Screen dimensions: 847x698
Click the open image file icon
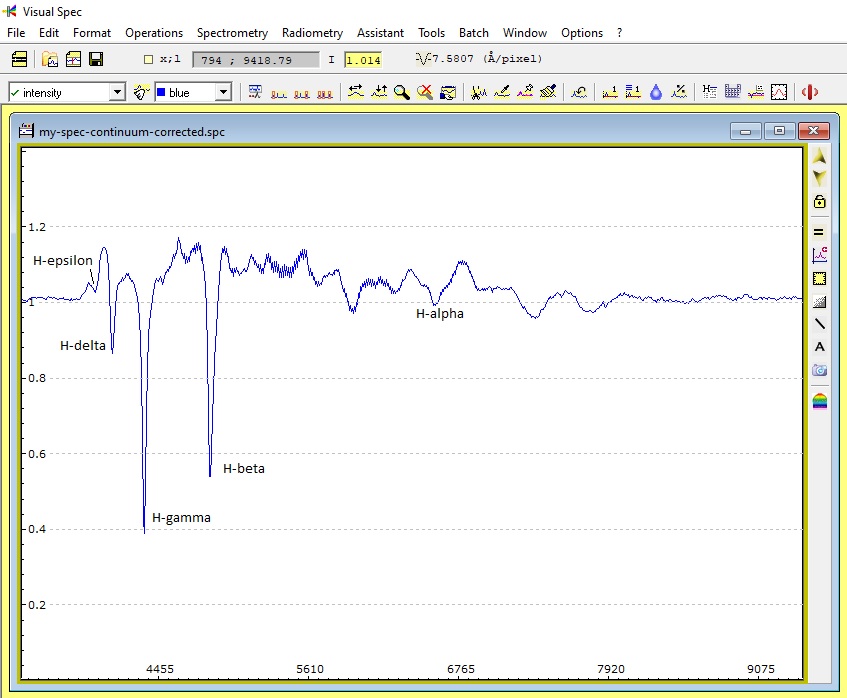point(73,59)
